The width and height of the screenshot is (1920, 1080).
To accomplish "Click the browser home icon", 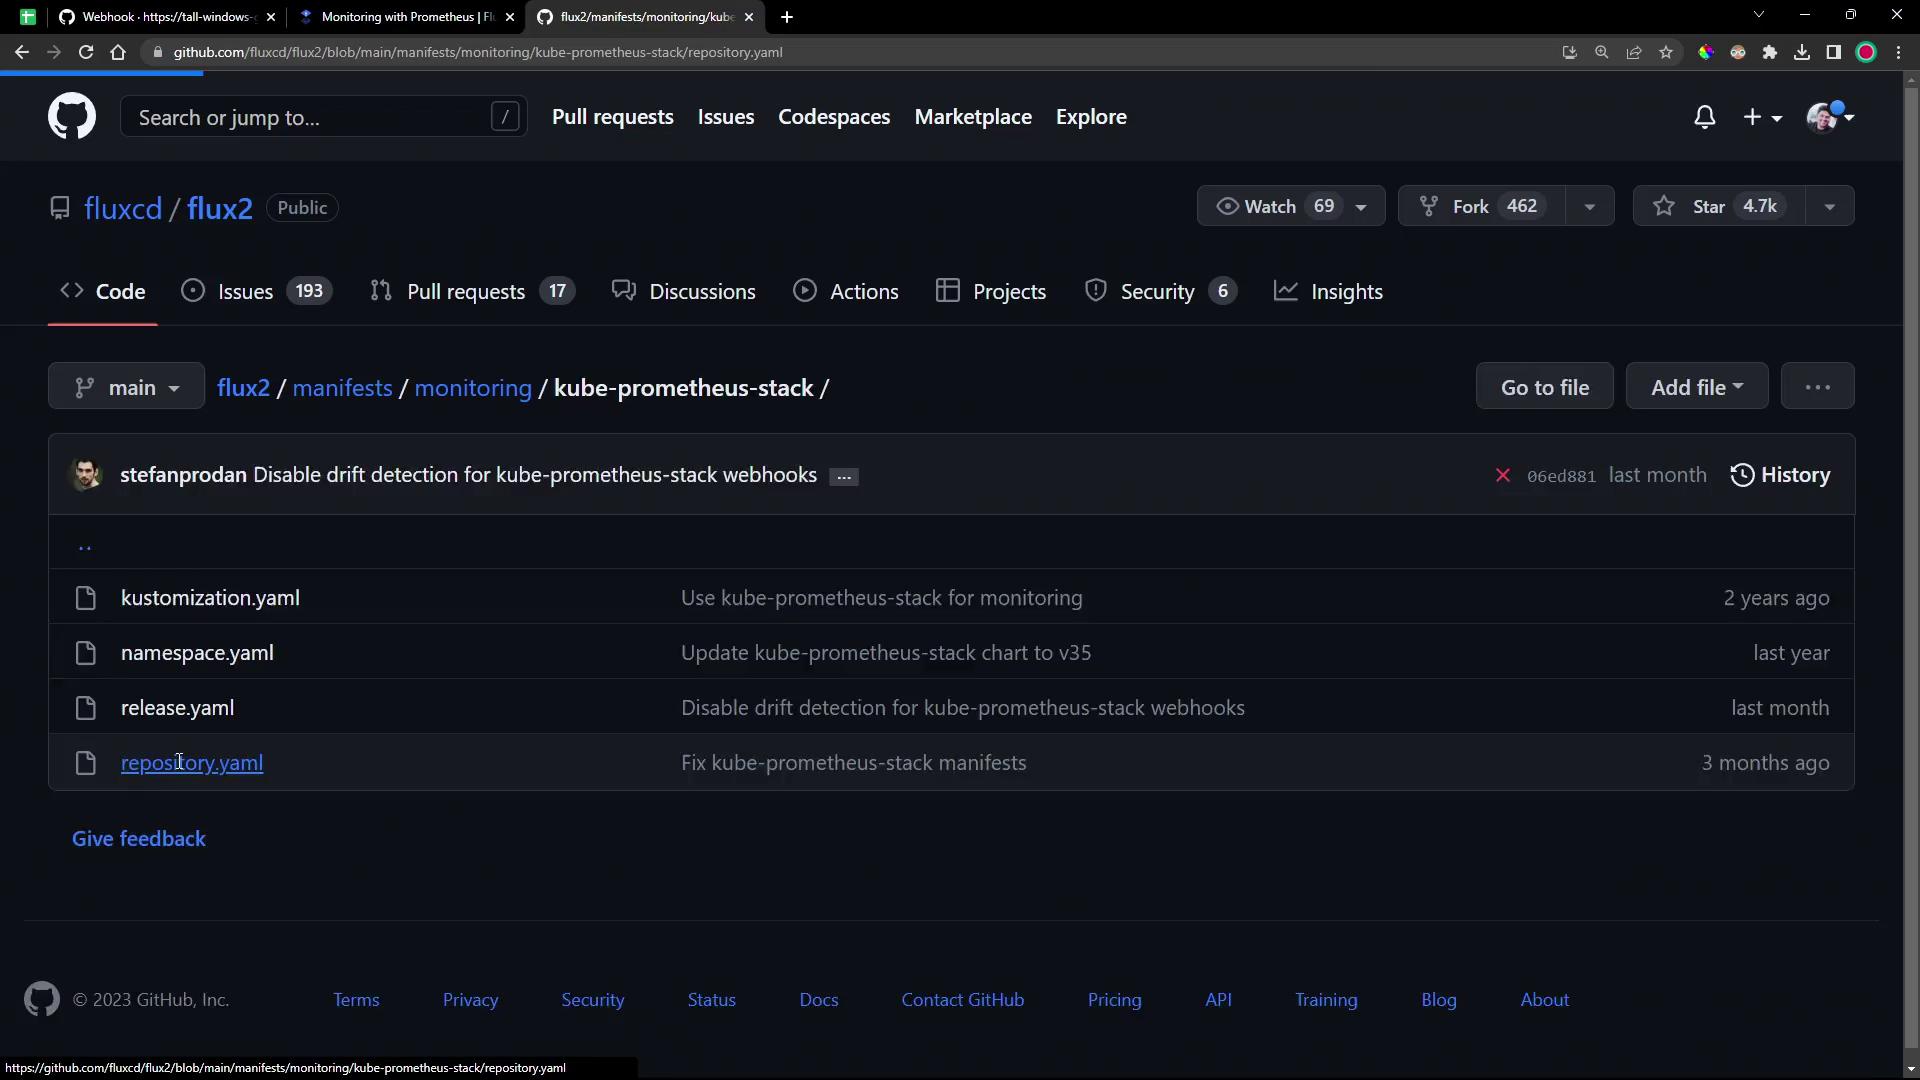I will point(118,52).
